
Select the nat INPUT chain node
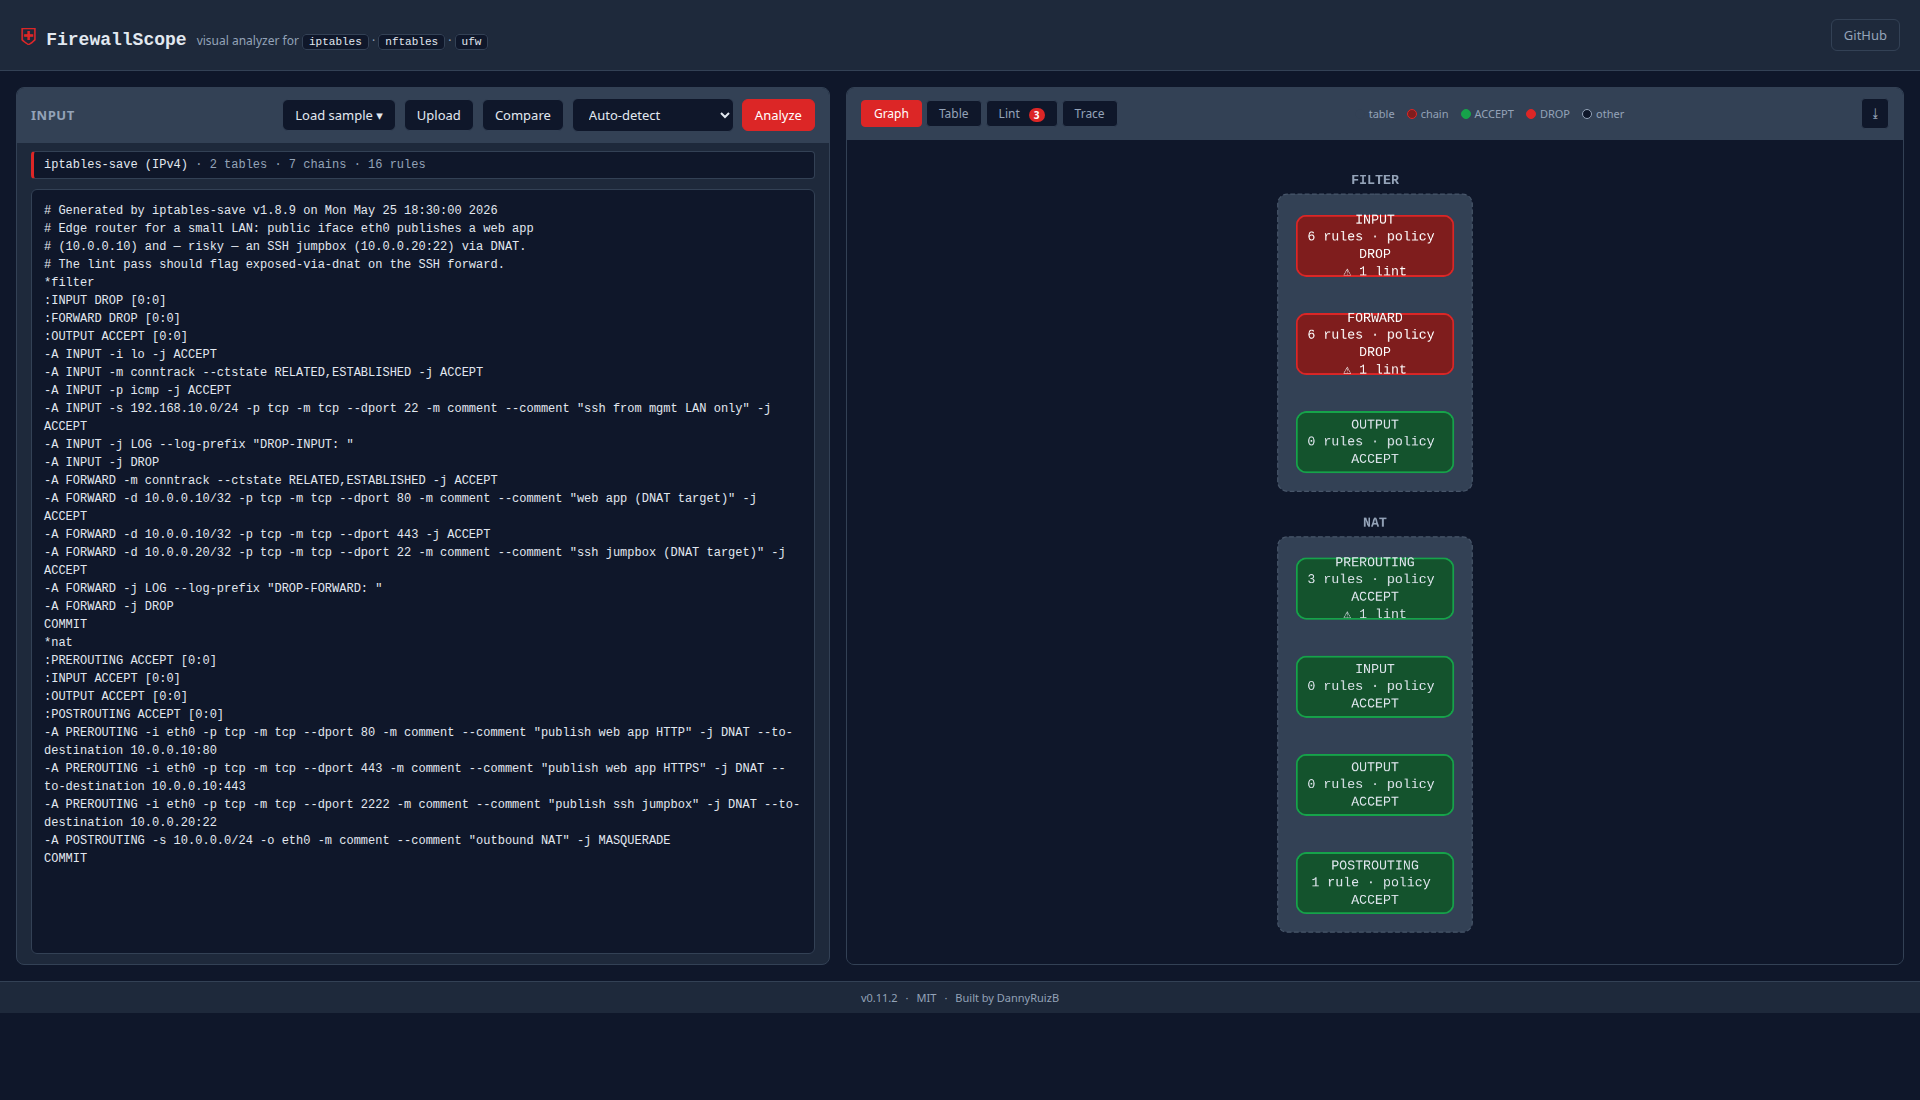pos(1375,687)
